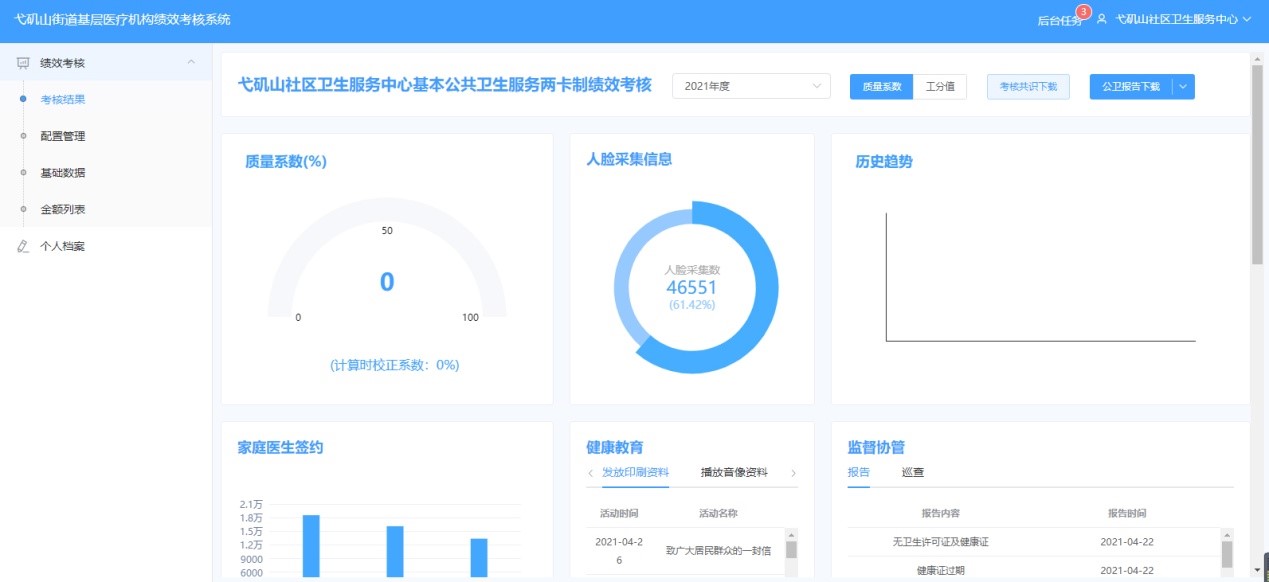The image size is (1269, 582).
Task: Click the 个人档案 pencil icon
Action: click(23, 246)
